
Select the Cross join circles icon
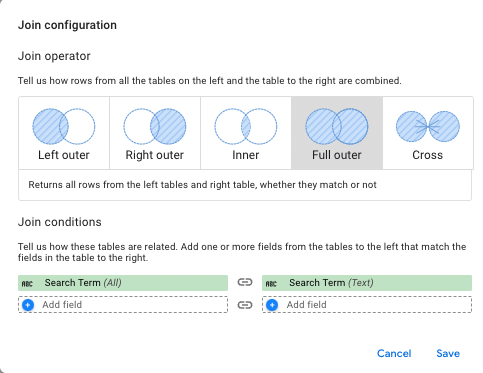point(428,126)
